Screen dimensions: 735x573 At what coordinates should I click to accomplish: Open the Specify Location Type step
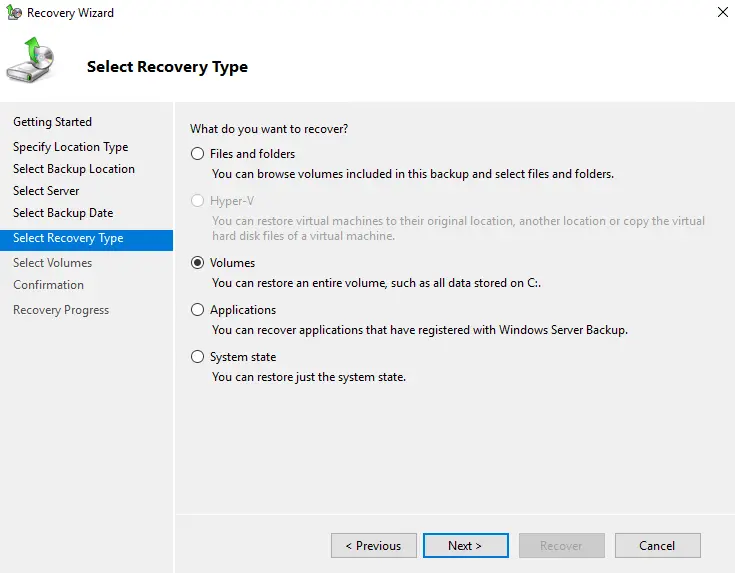pyautogui.click(x=70, y=147)
